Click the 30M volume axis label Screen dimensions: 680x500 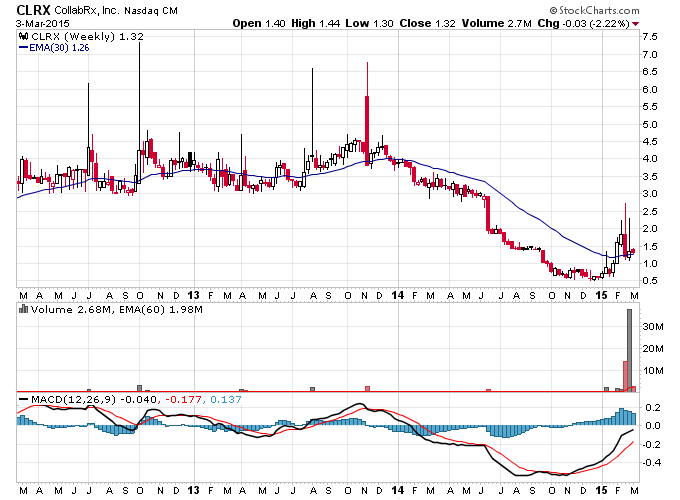tap(653, 327)
